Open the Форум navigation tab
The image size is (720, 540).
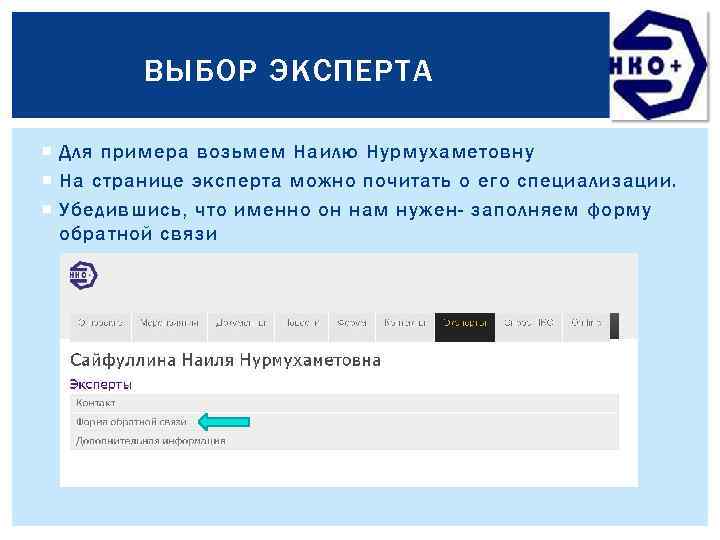(x=352, y=326)
